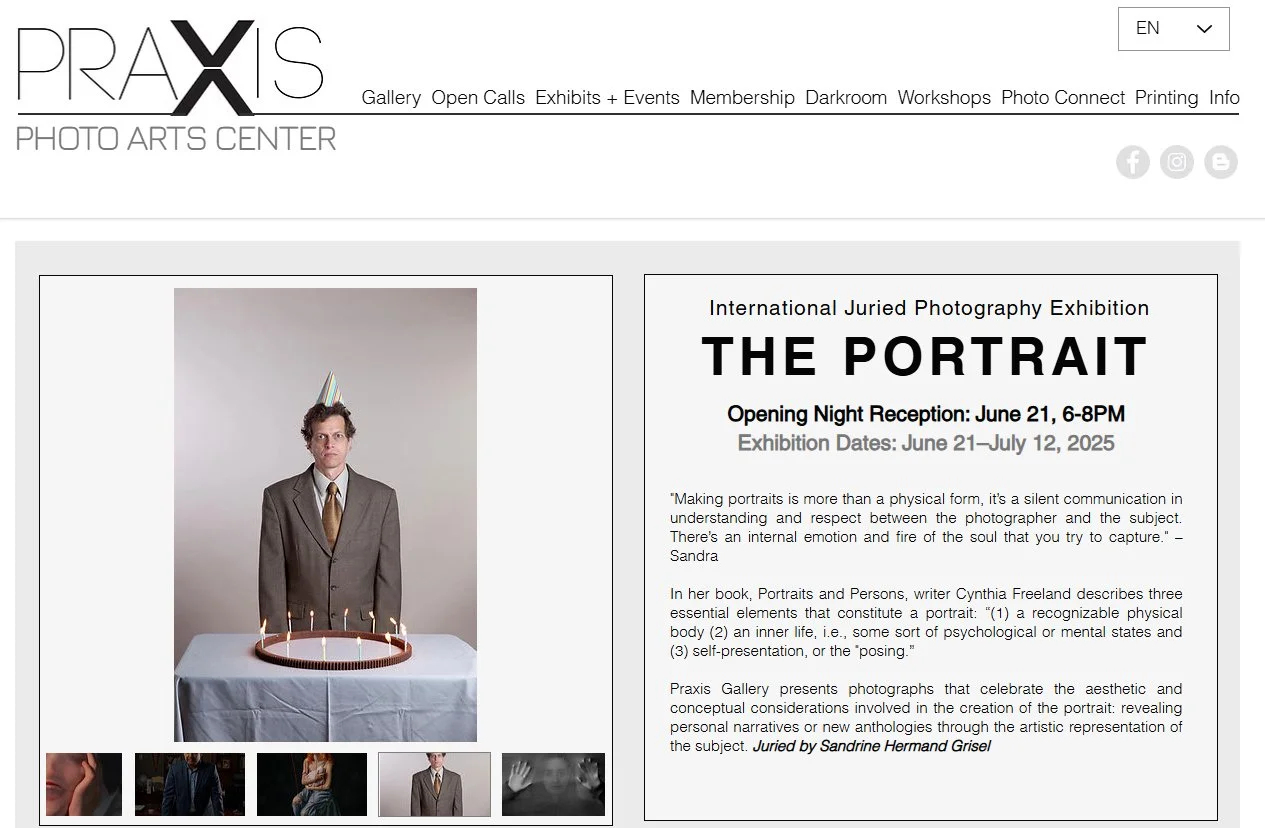The image size is (1265, 828).
Task: Select the man in dark suit thumbnail
Action: 190,784
